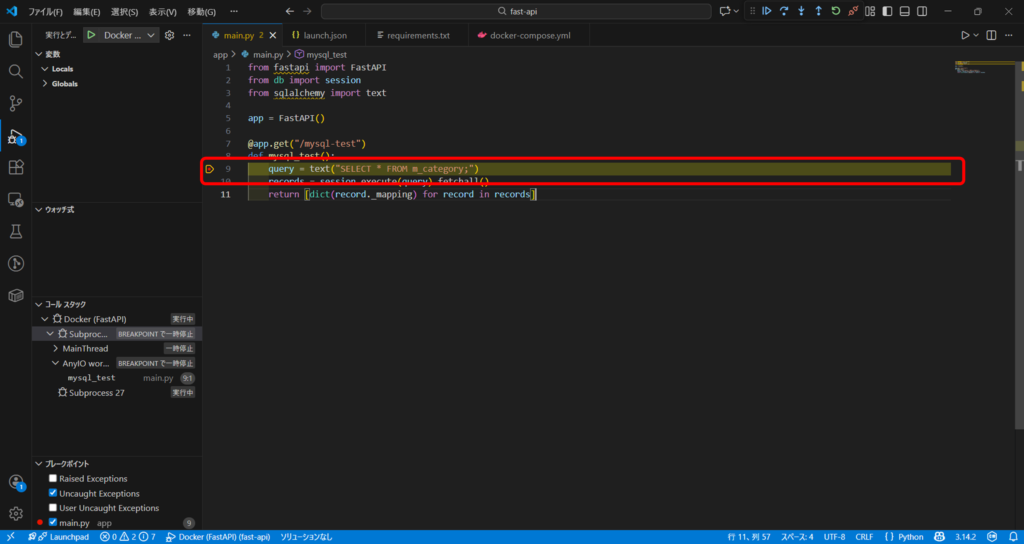Disconnect the debugger with the red plug icon
The image size is (1024, 544).
tap(852, 11)
